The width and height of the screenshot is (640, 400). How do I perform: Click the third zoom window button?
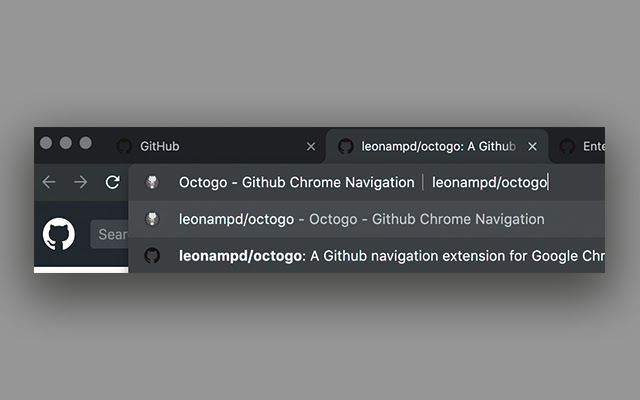tap(85, 143)
